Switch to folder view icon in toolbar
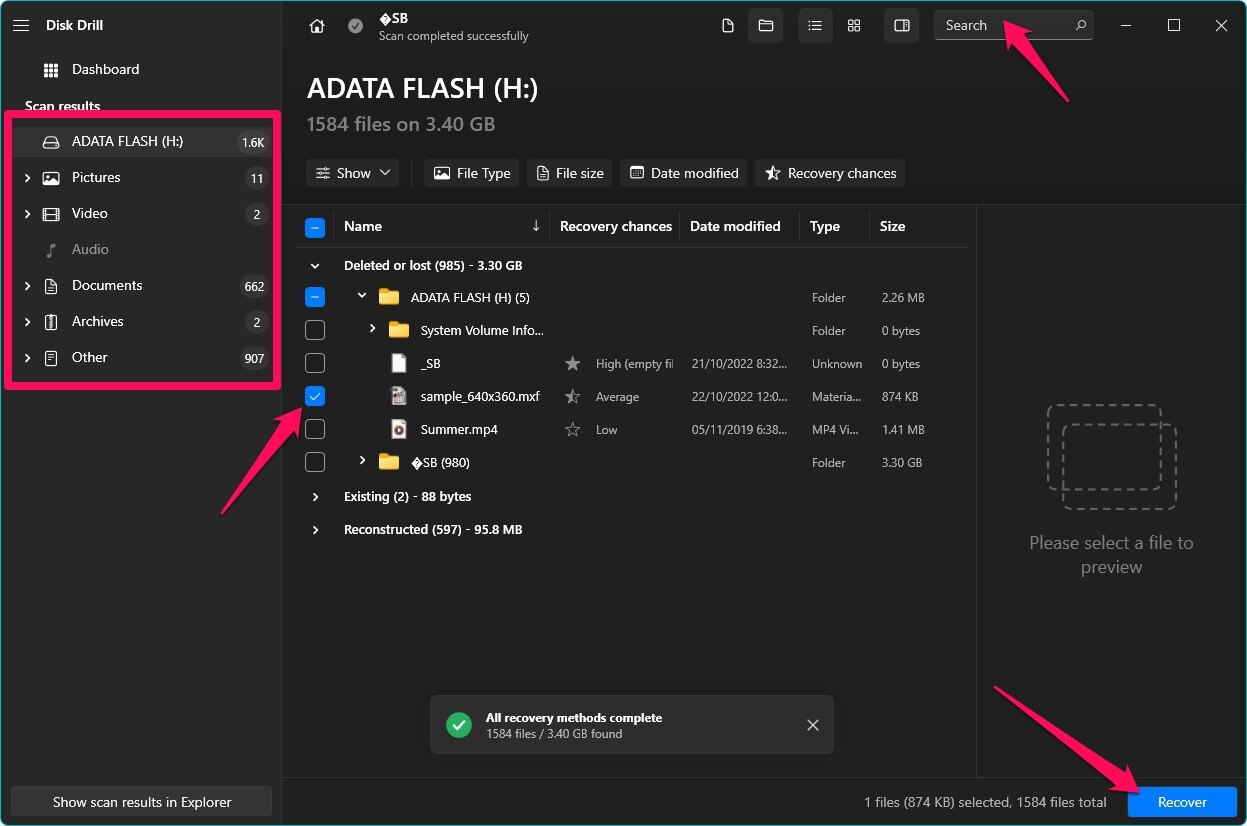 [x=766, y=26]
